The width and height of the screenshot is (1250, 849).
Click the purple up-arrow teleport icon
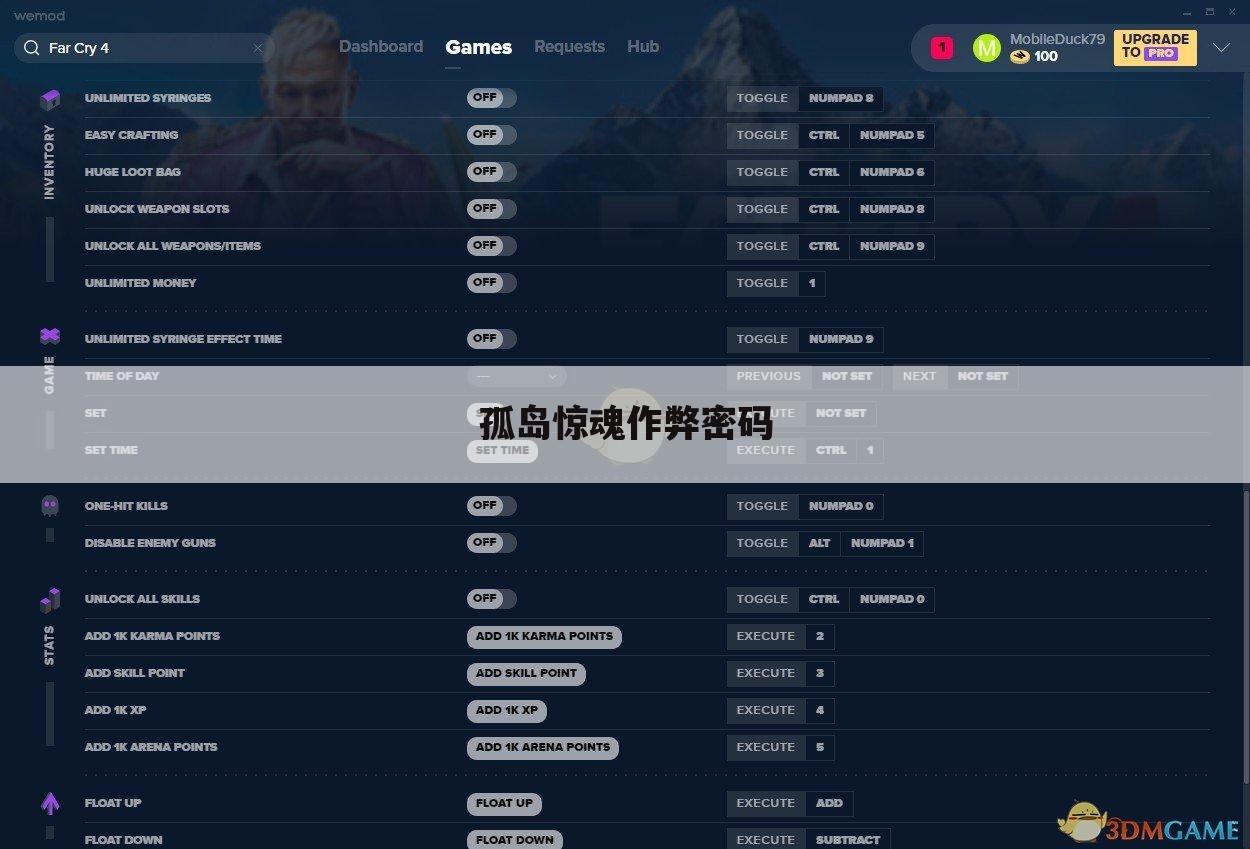click(x=50, y=803)
